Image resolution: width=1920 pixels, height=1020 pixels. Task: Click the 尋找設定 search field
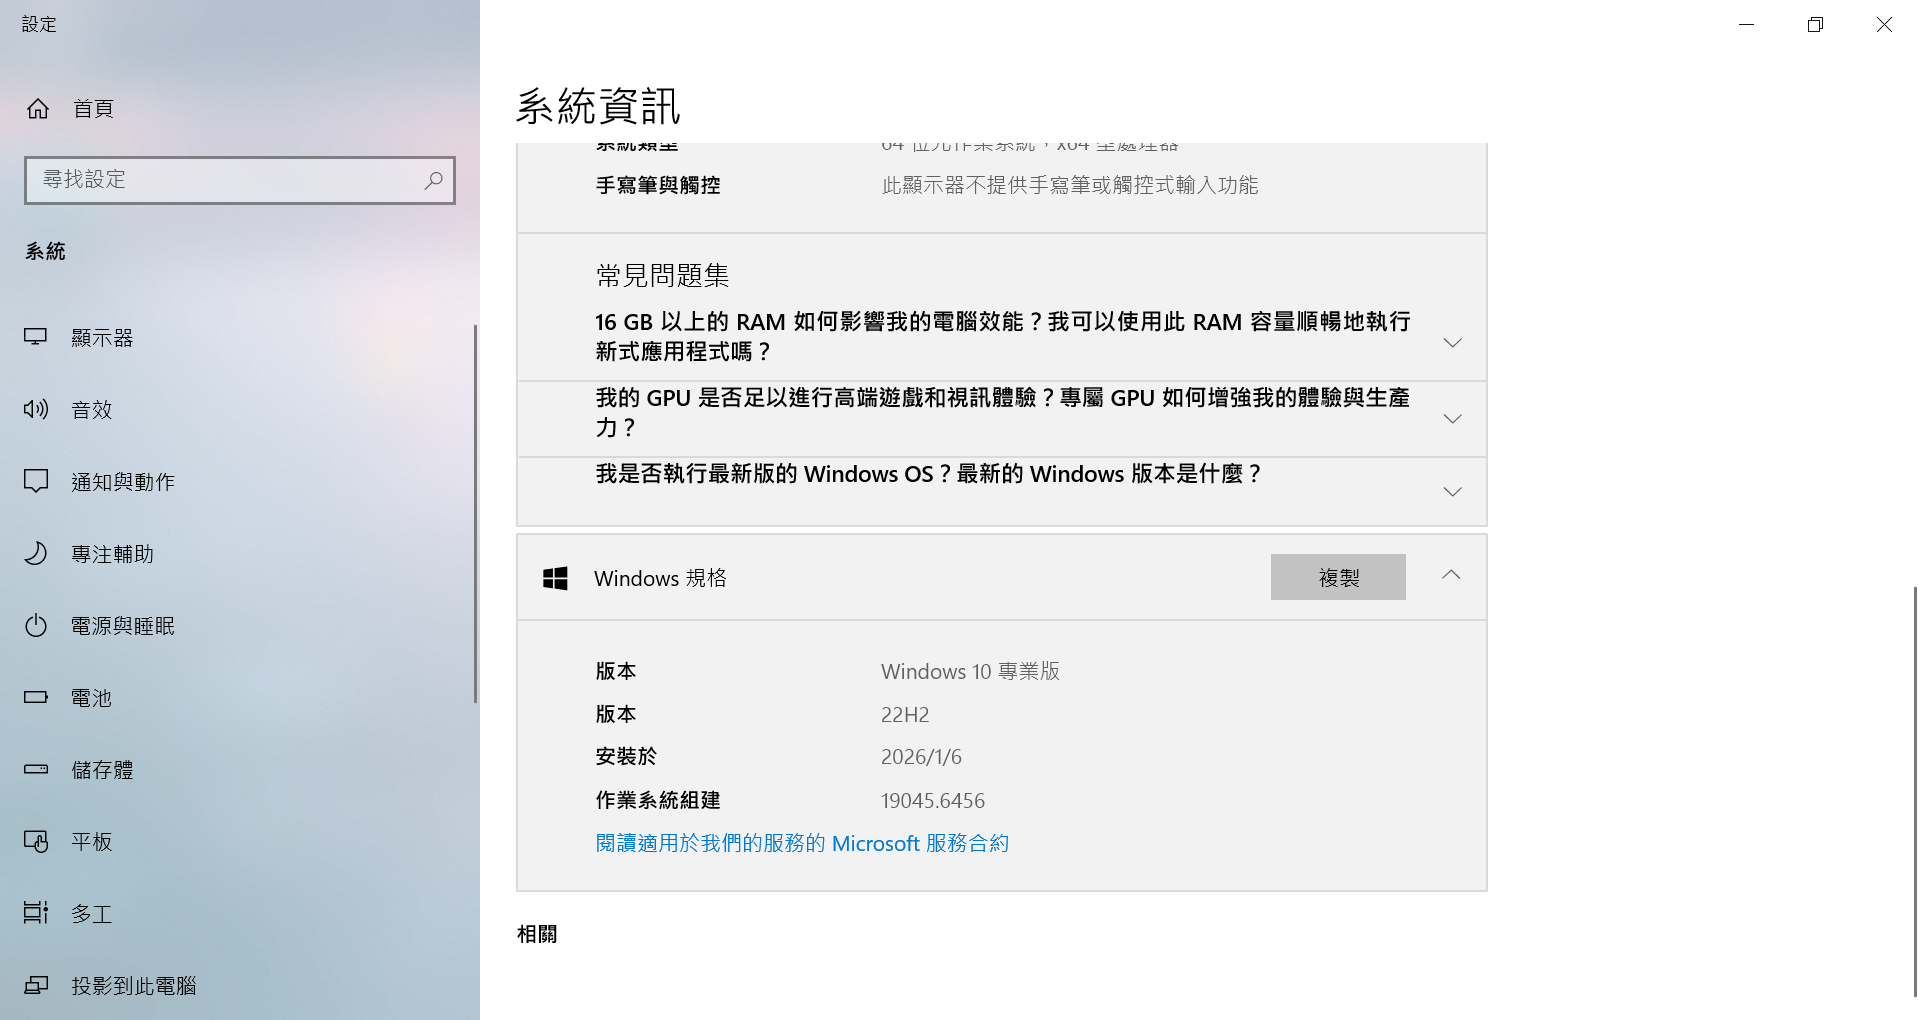click(240, 180)
